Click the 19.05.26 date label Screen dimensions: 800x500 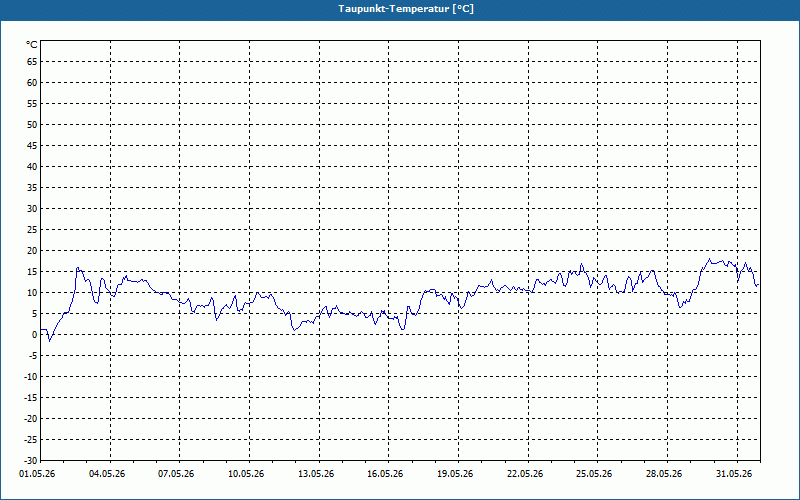[455, 474]
